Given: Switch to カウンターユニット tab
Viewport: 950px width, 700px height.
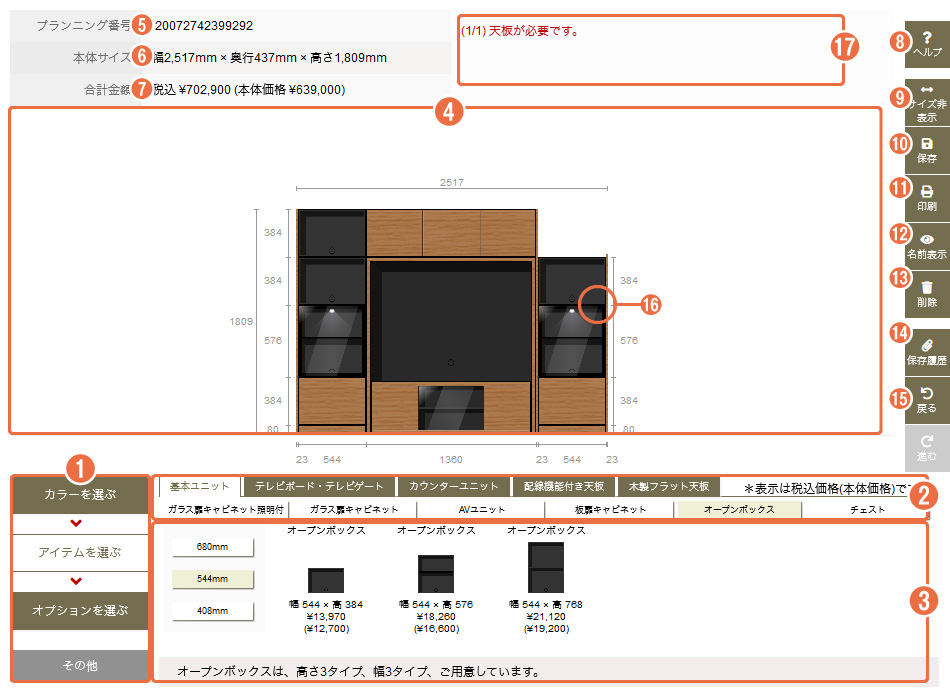Looking at the screenshot, I should point(453,487).
